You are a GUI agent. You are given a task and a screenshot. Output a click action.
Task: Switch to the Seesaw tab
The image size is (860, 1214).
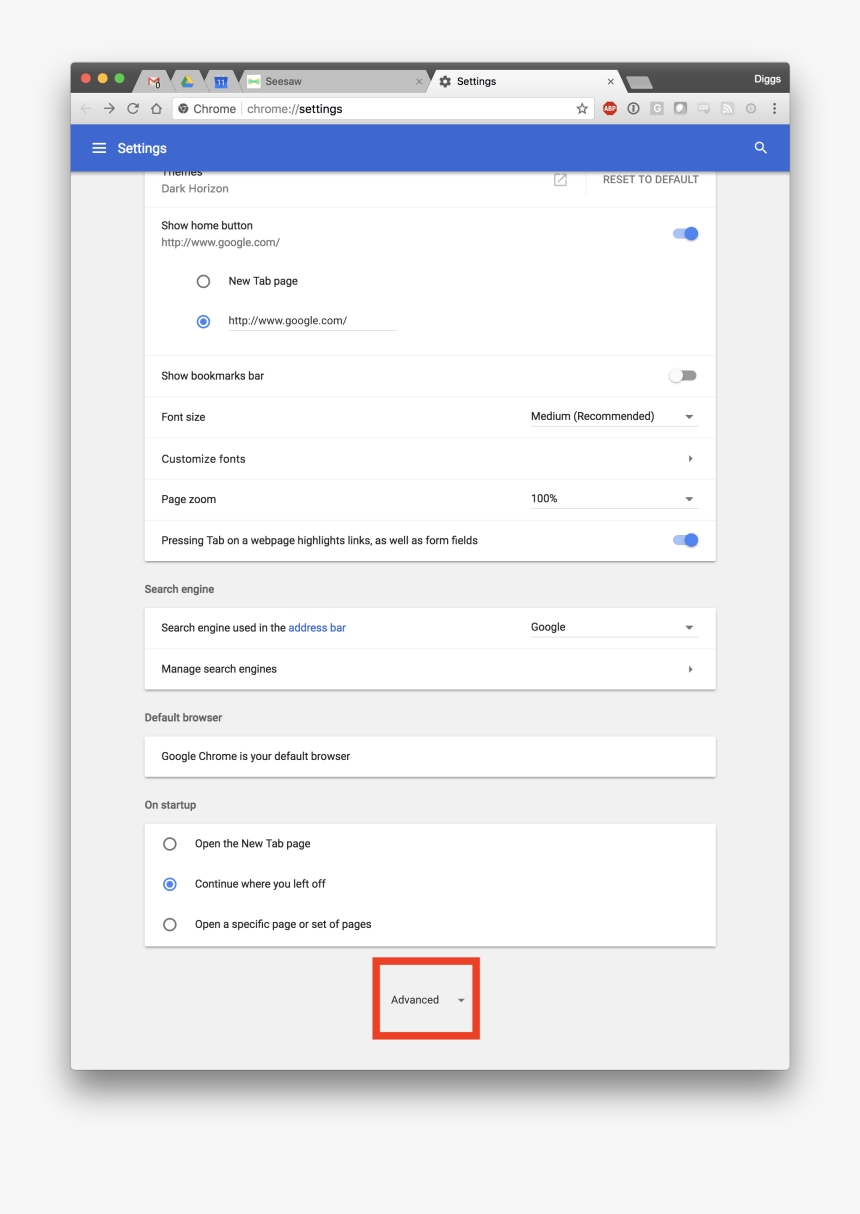(334, 82)
